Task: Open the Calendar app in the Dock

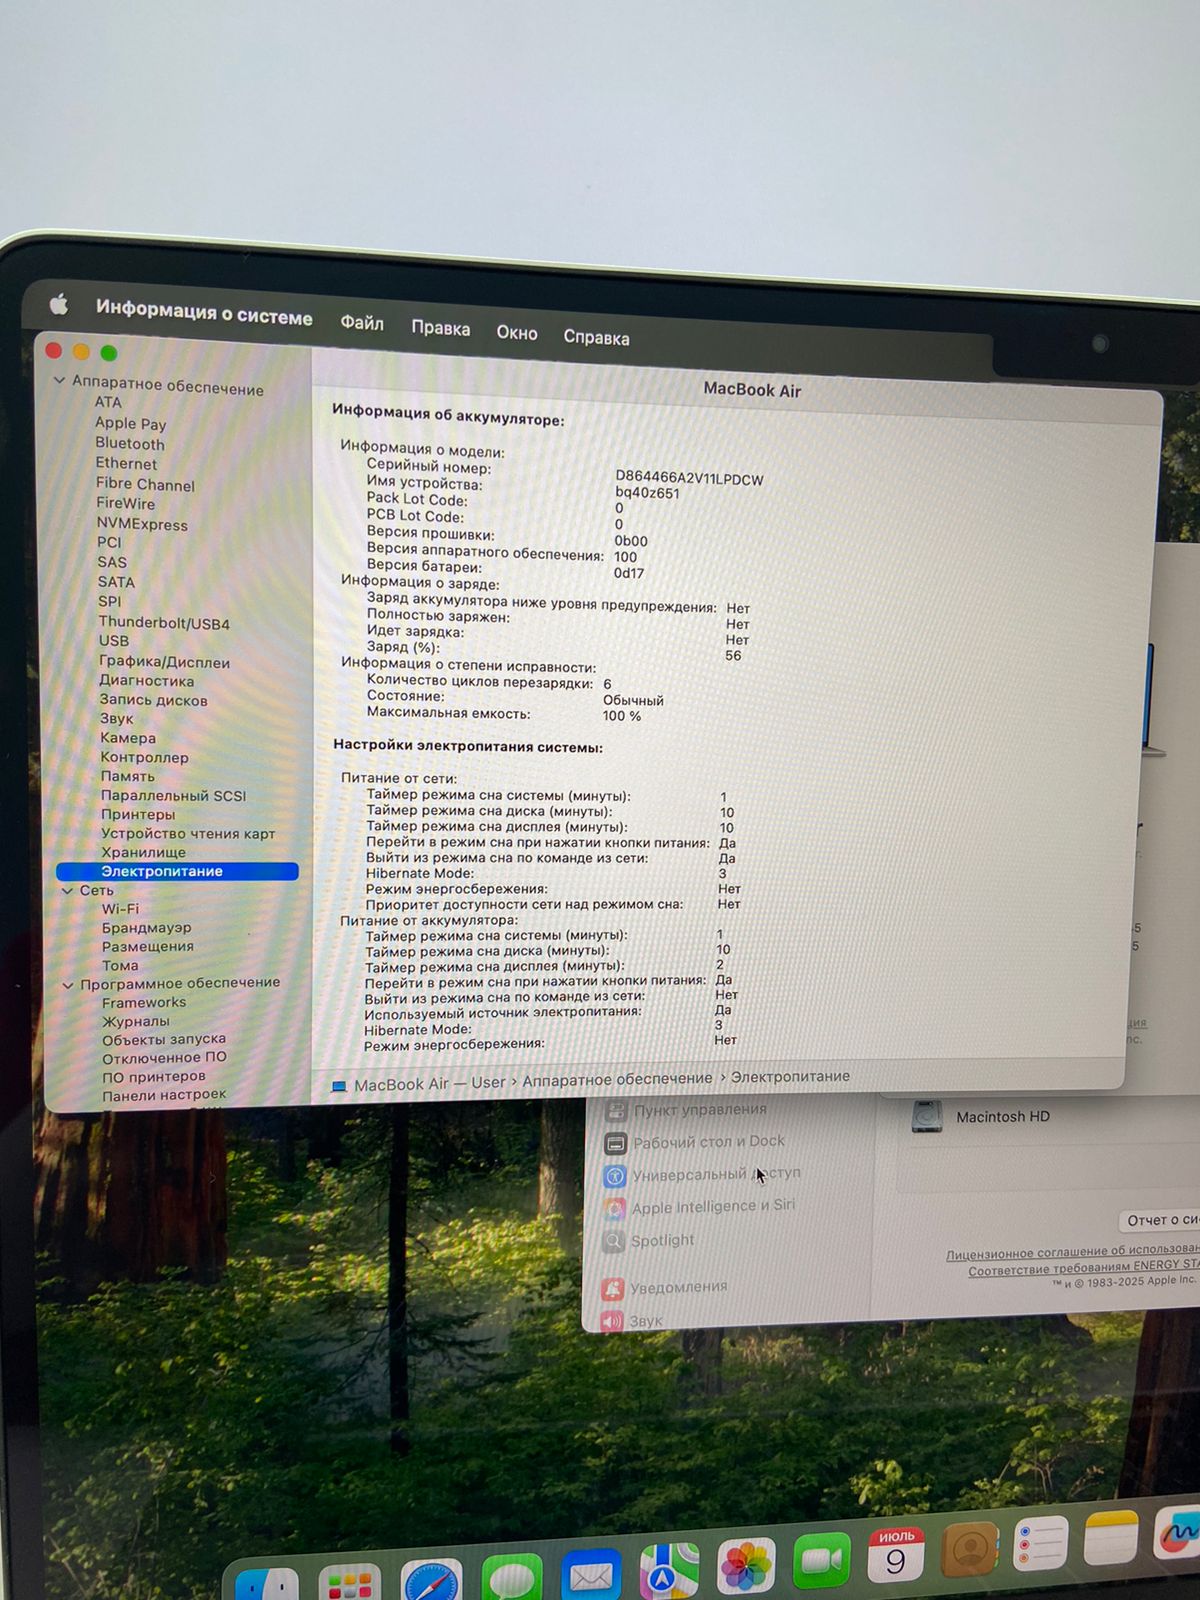Action: (896, 1555)
